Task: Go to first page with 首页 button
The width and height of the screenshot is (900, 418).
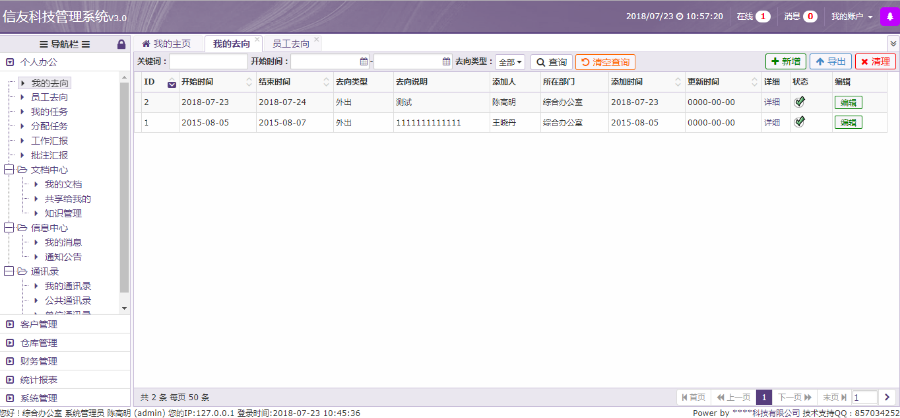Action: [693, 397]
